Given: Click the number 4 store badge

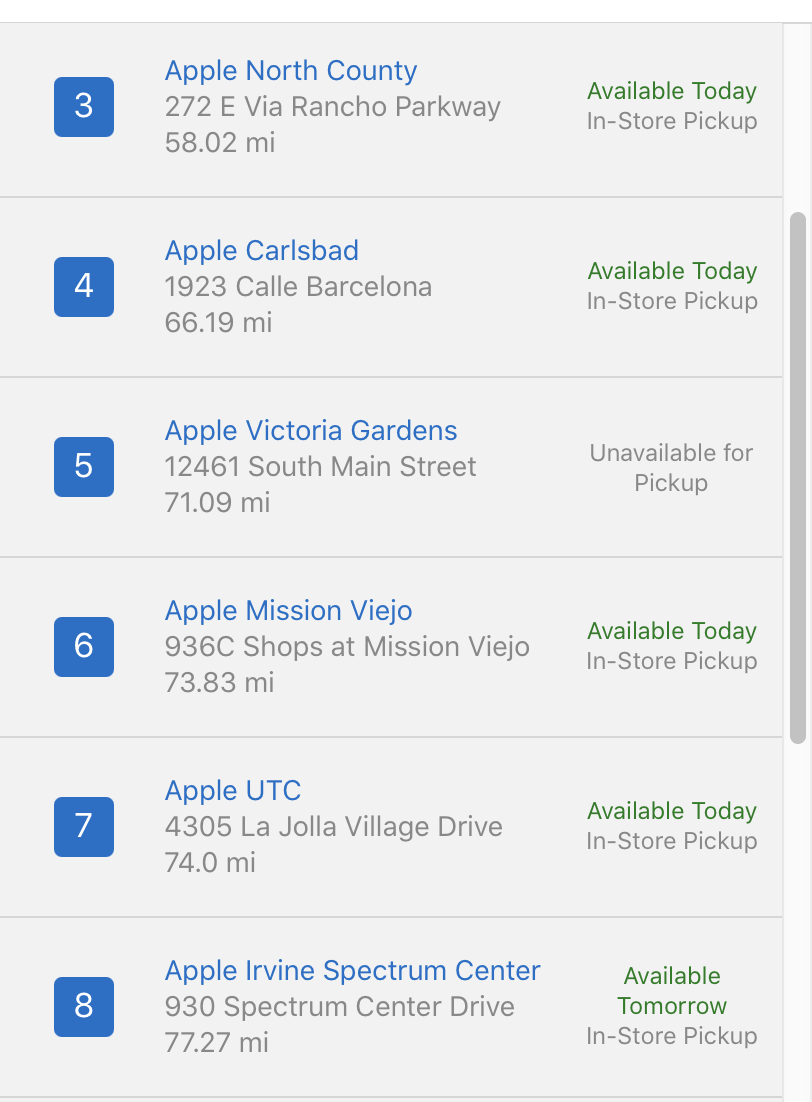Looking at the screenshot, I should (84, 286).
